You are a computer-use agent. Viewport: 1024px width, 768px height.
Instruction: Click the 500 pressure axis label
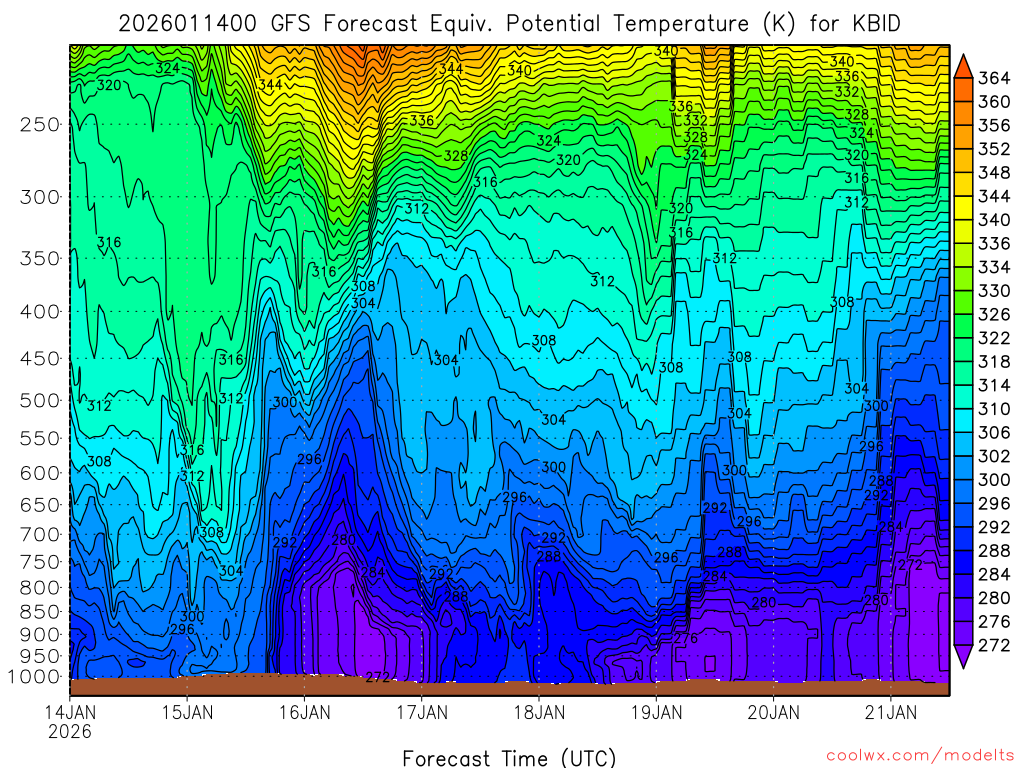click(x=39, y=400)
